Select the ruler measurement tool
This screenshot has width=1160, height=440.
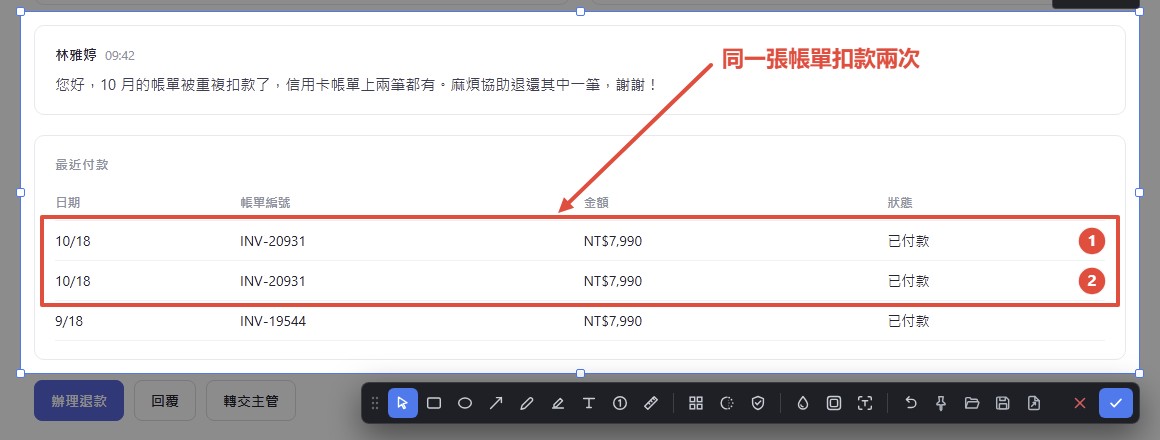click(651, 403)
